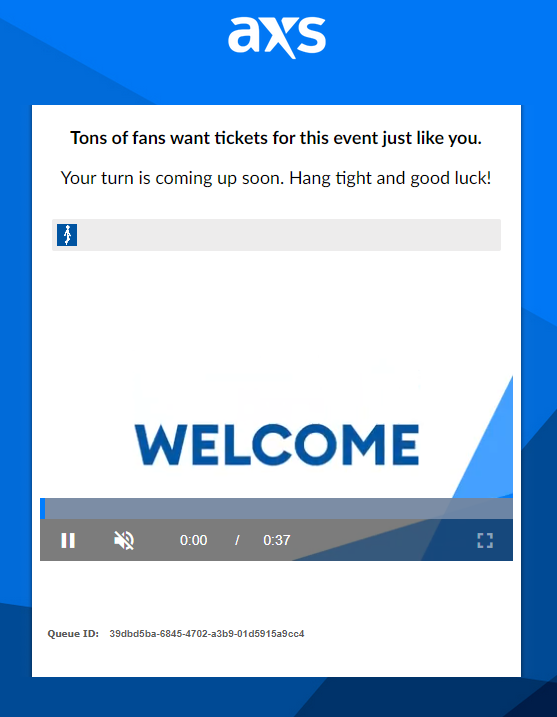Click the "Your turn is coming up soon" message
Screen dimensions: 557x717
pos(276,178)
